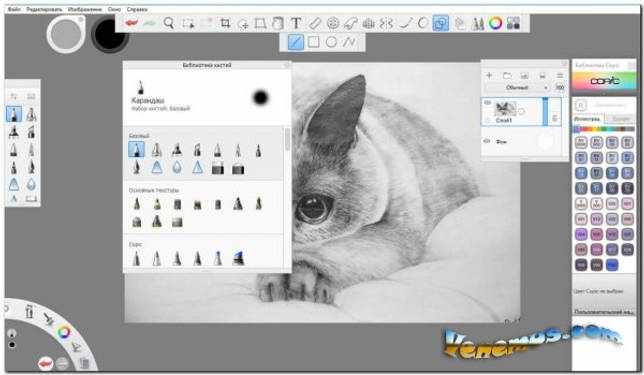Viewport: 644px width, 375px height.
Task: Pick the bright blue Copic swatch
Action: click(612, 265)
